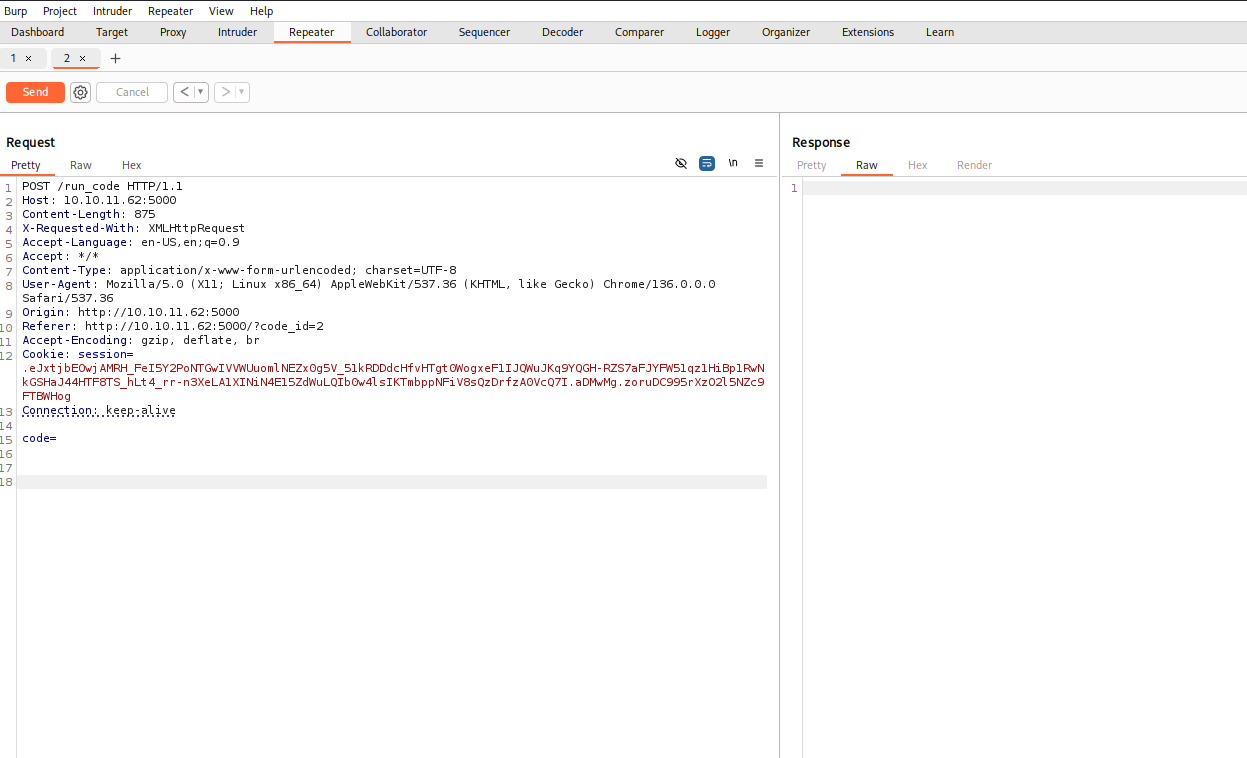This screenshot has width=1247, height=758.
Task: Toggle showing non-printable \n characters
Action: (x=733, y=163)
